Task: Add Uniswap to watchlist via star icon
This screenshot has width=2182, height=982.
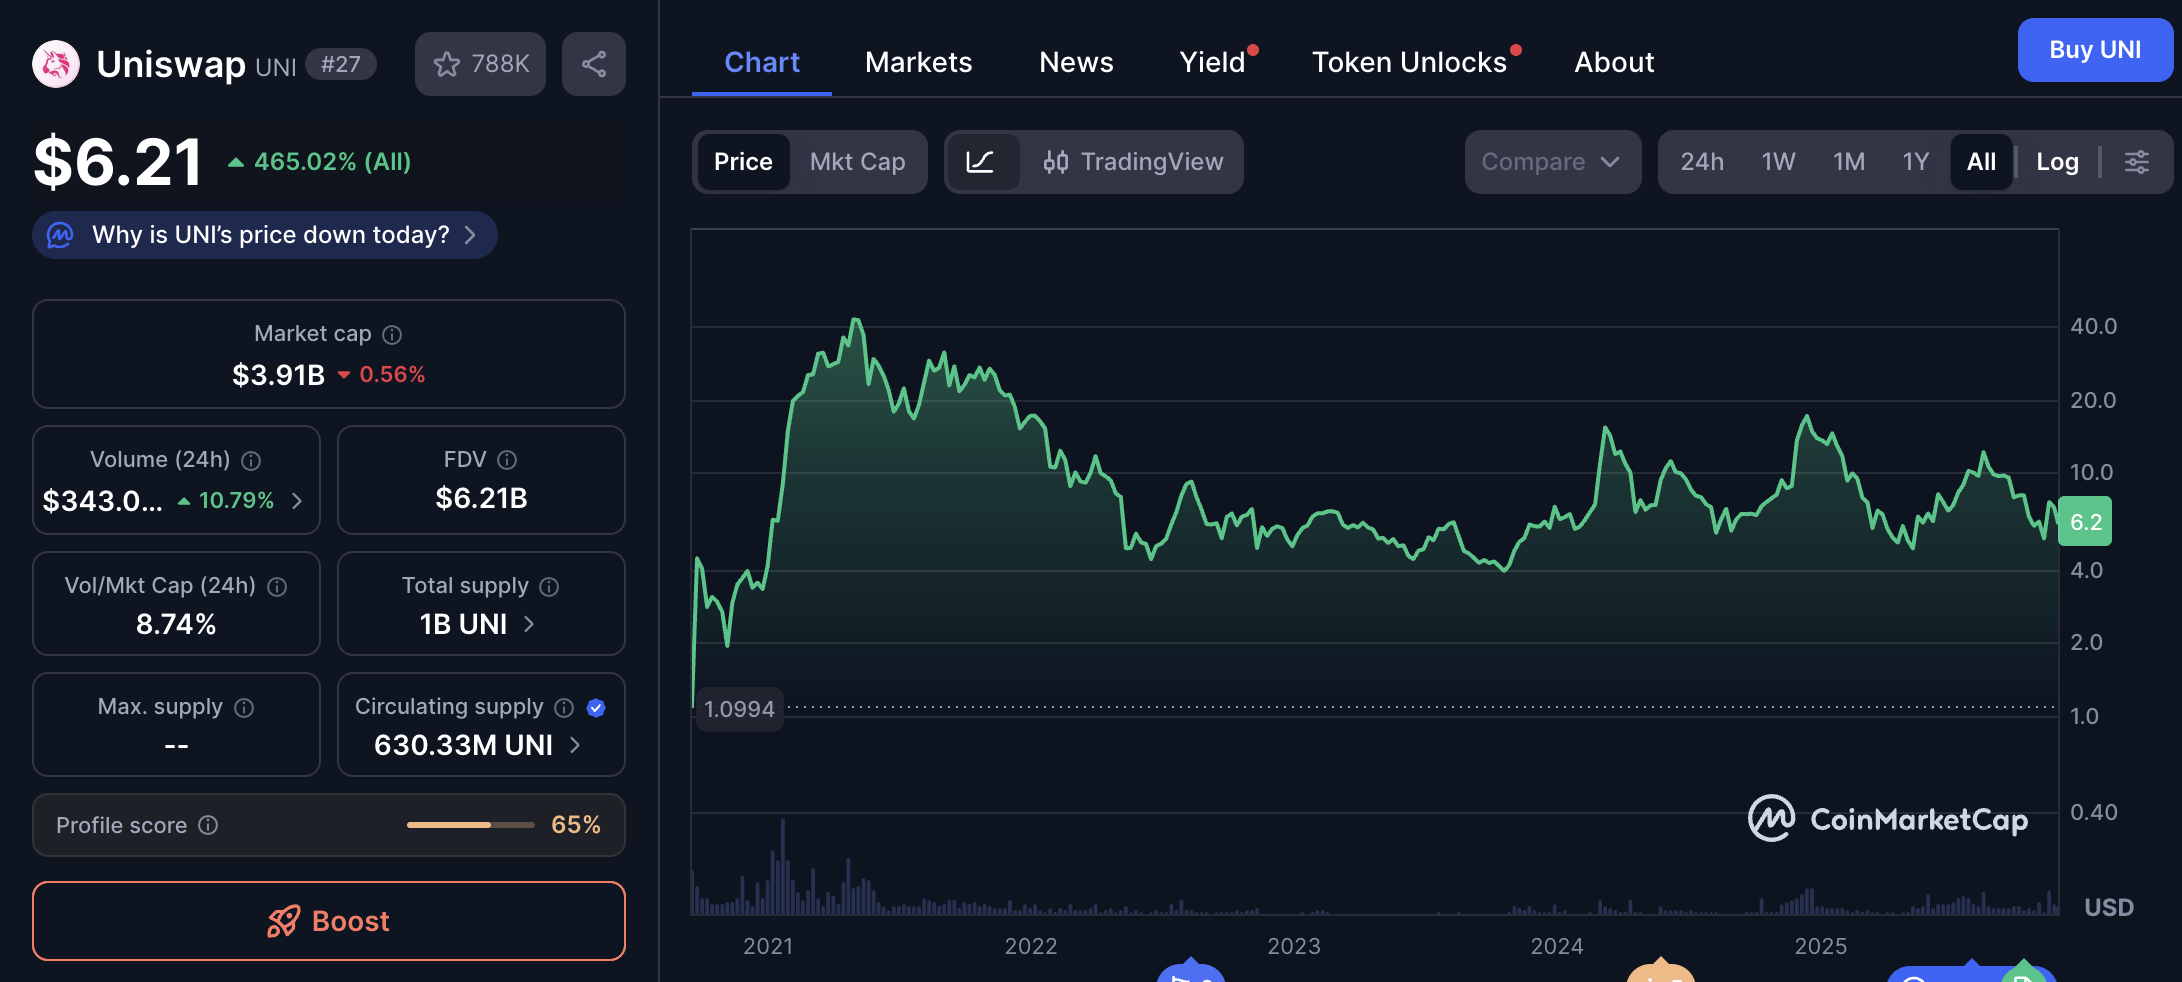Action: coord(447,64)
